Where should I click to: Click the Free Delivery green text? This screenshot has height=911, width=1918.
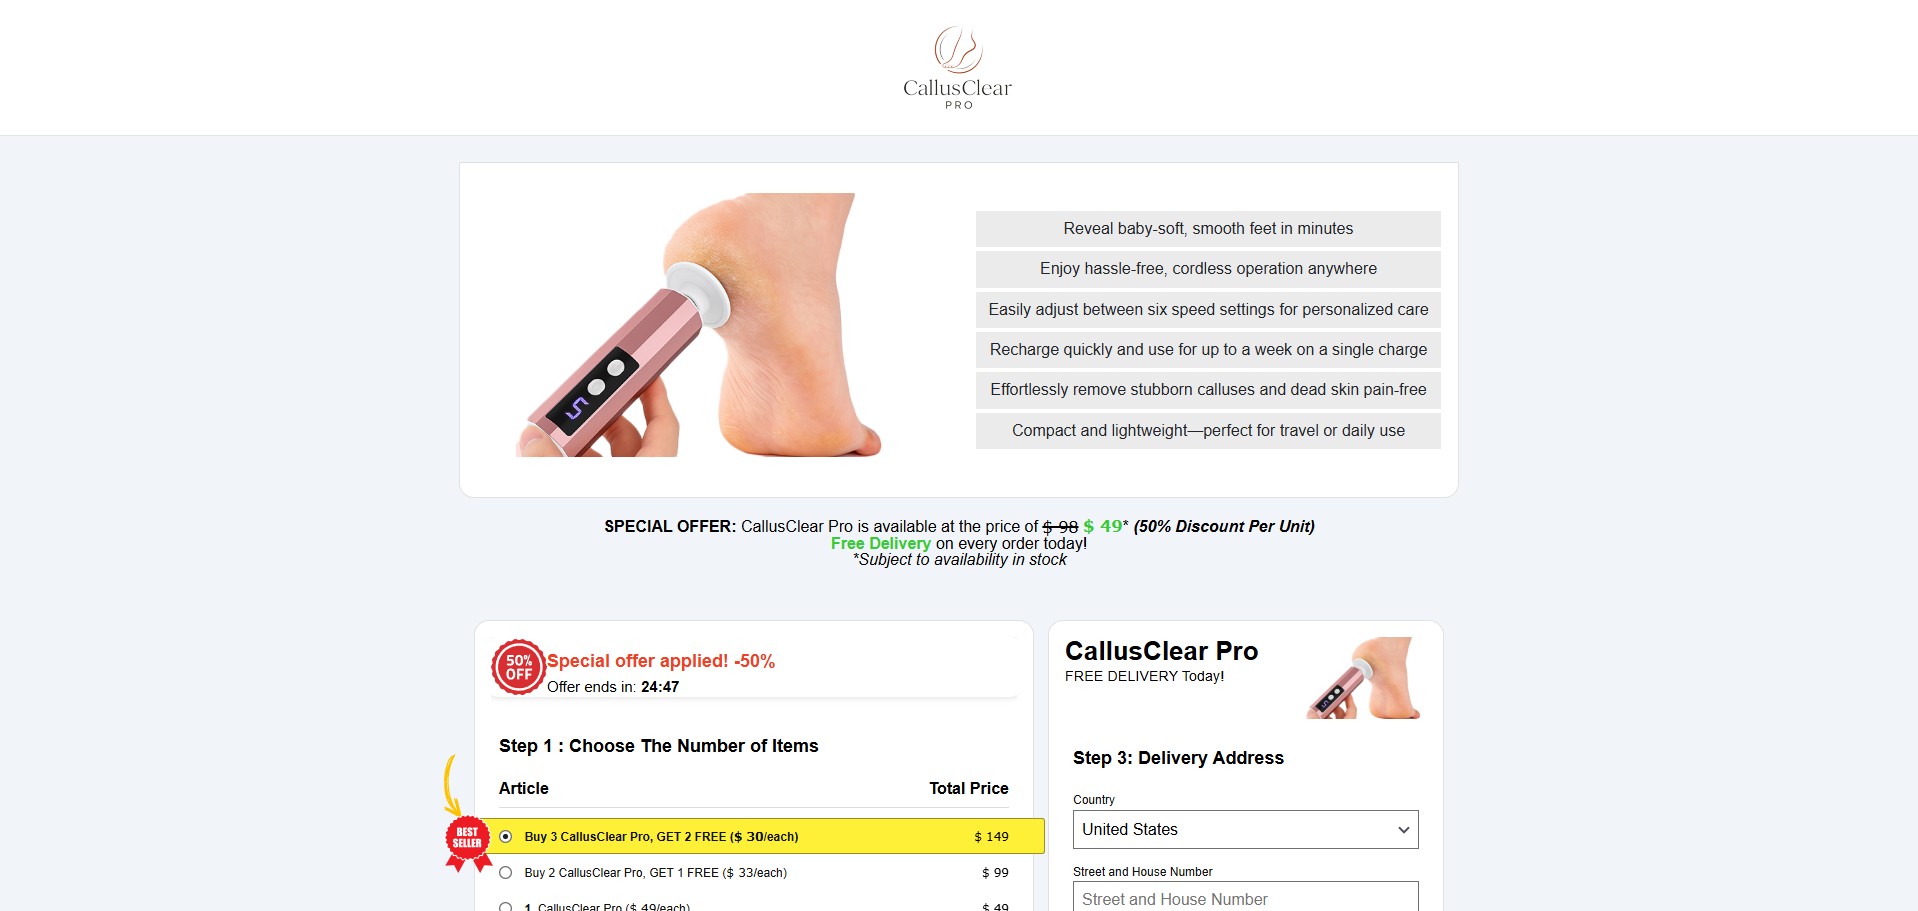[880, 543]
